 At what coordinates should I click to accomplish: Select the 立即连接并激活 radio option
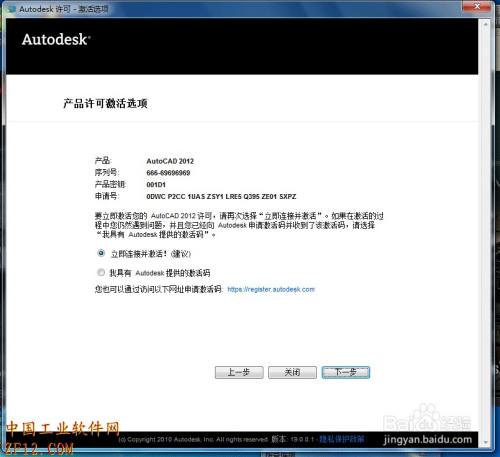pos(101,253)
